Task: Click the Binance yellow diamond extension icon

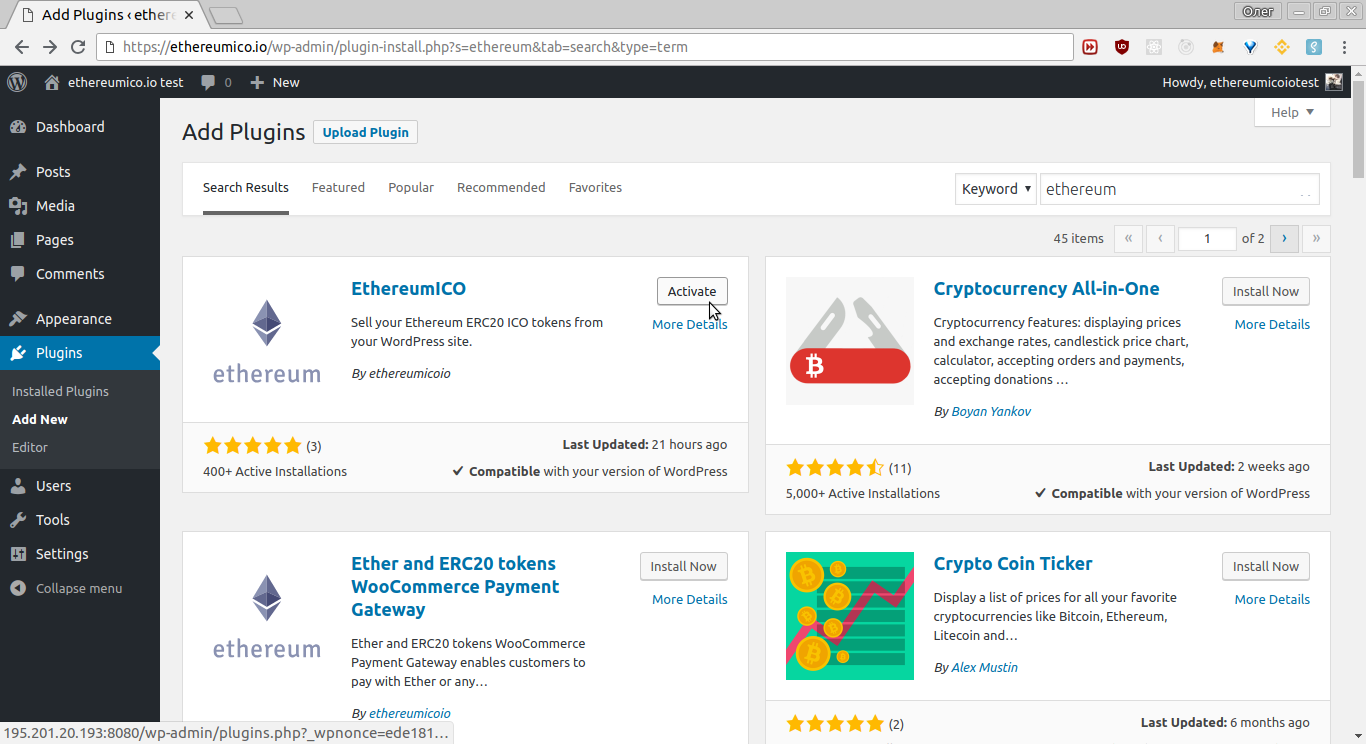Action: coord(1282,47)
